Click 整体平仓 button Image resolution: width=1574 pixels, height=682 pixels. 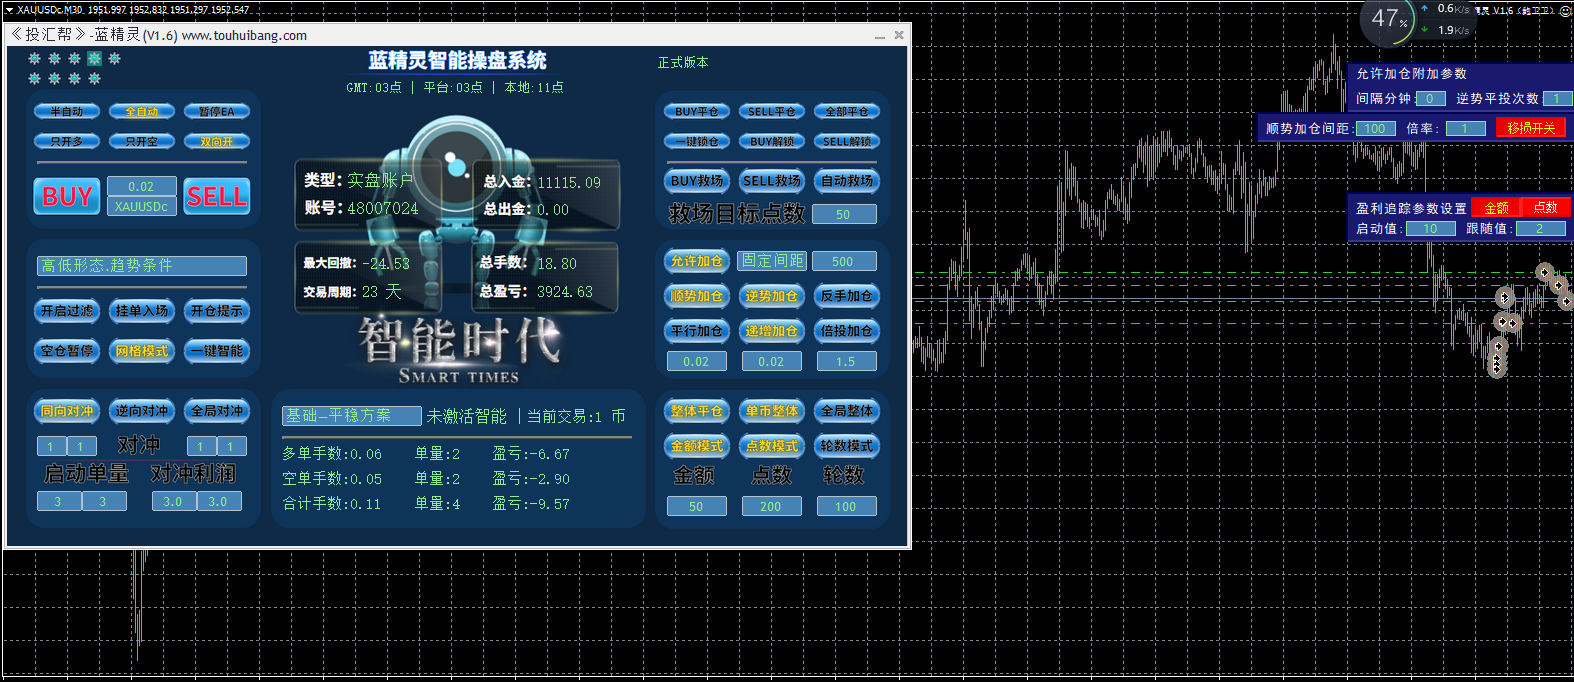point(697,411)
